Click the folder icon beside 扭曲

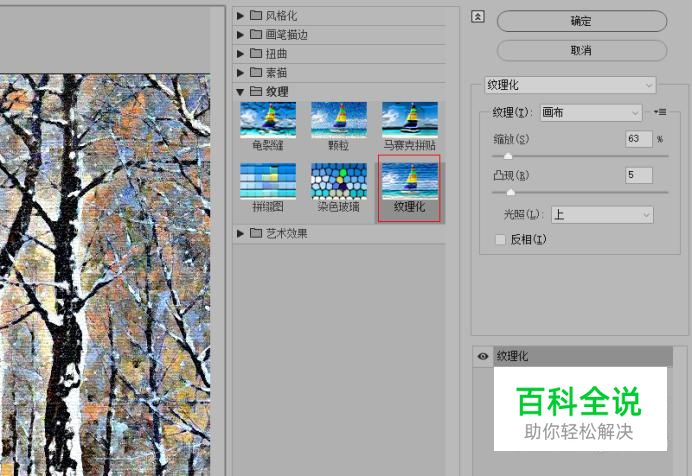[256, 53]
